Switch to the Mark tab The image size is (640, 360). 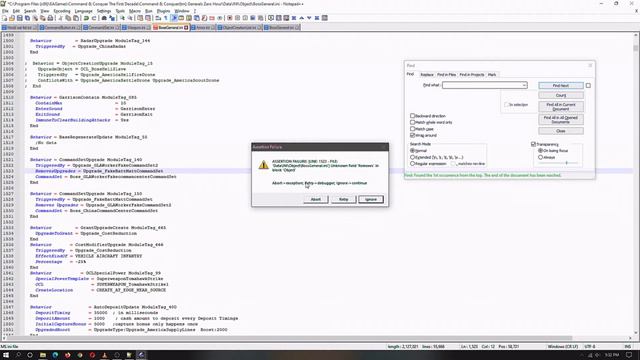(492, 75)
